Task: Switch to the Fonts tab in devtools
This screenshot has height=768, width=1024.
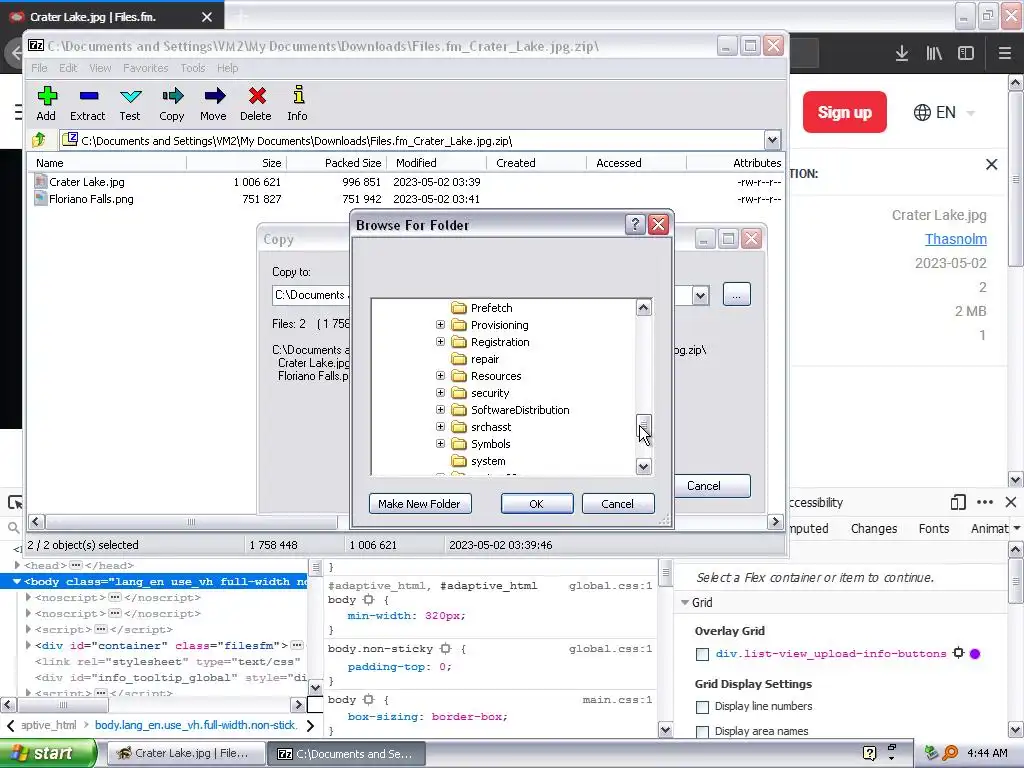Action: click(x=934, y=528)
